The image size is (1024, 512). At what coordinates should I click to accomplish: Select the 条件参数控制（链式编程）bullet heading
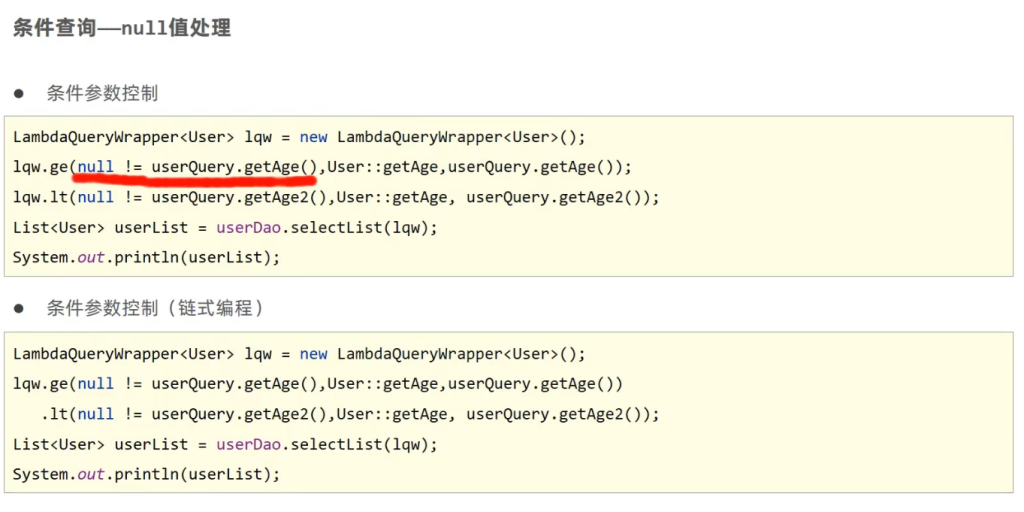click(155, 309)
